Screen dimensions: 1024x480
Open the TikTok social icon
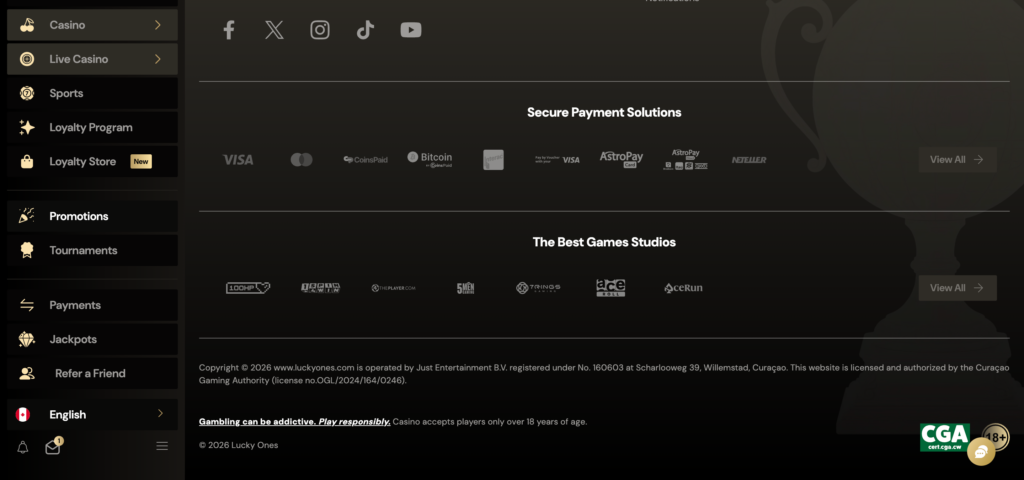pyautogui.click(x=365, y=30)
